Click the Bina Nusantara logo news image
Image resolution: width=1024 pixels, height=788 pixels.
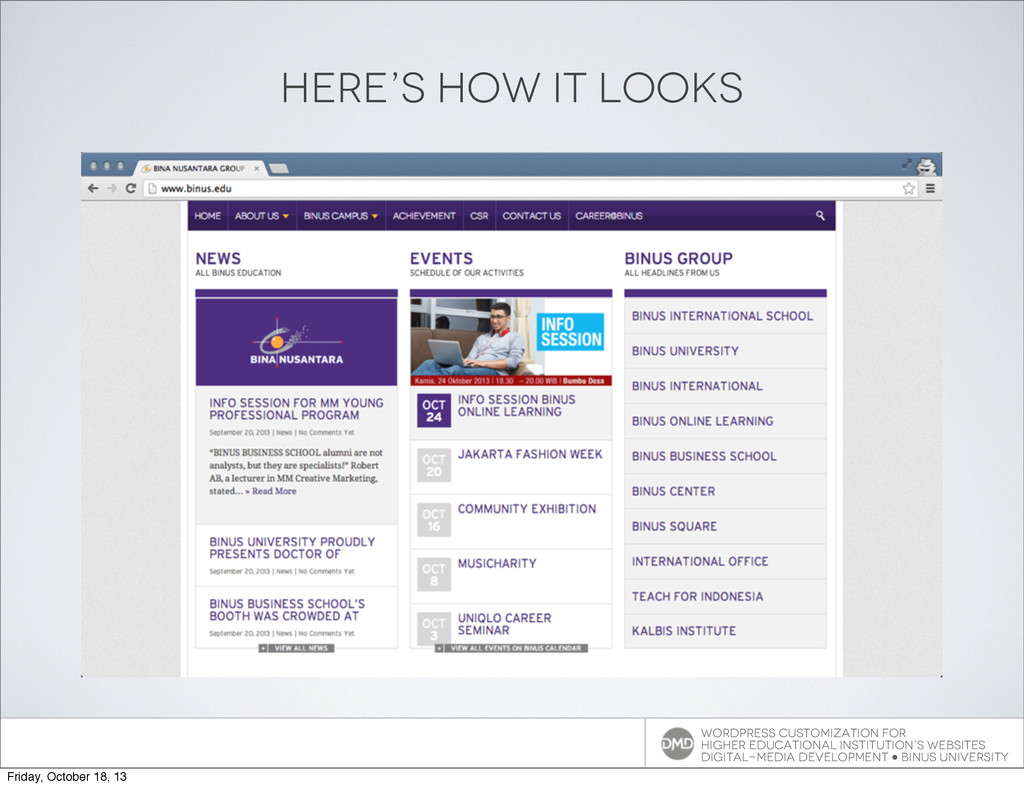[x=296, y=342]
